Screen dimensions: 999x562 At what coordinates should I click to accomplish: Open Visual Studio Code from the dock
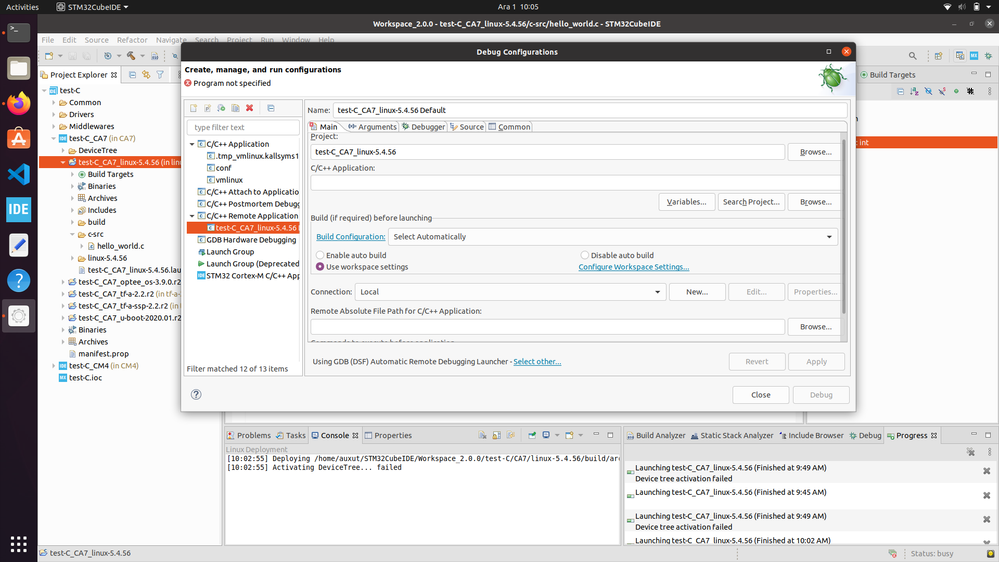coord(18,174)
